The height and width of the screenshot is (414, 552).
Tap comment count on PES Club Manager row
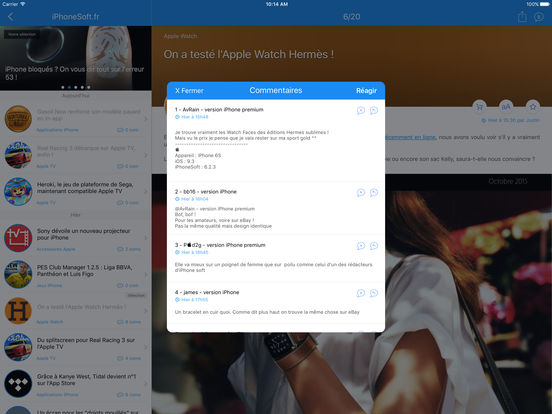pyautogui.click(x=127, y=286)
